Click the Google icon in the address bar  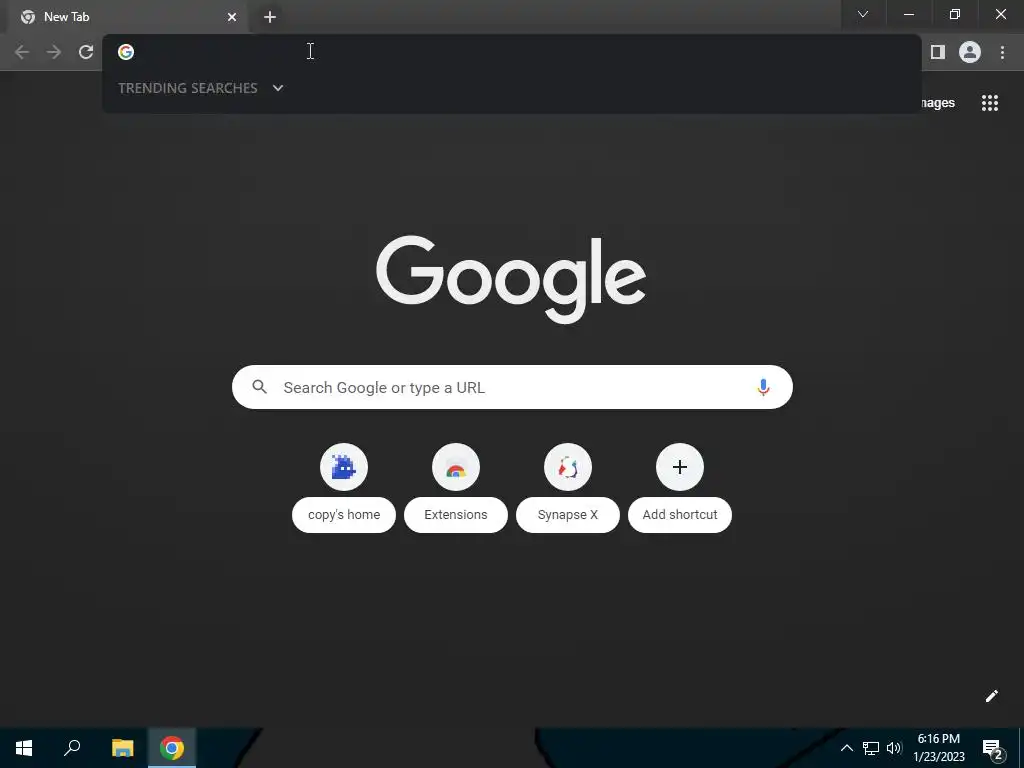click(126, 52)
